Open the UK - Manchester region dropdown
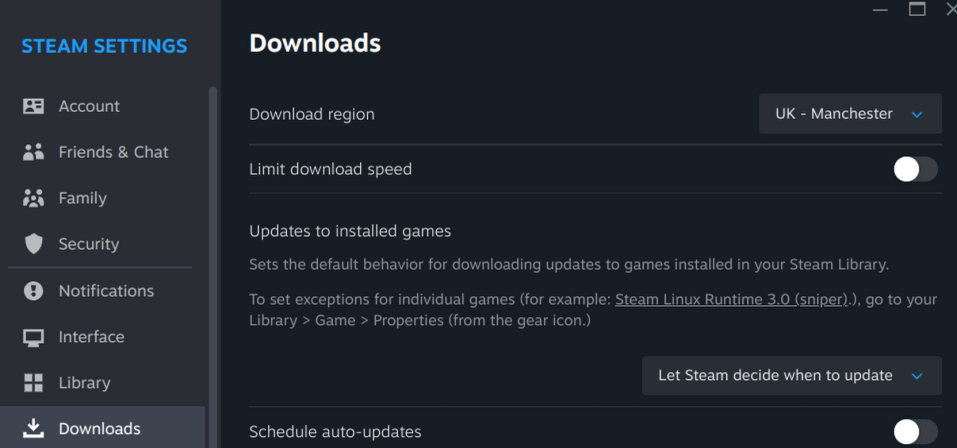 (x=850, y=114)
